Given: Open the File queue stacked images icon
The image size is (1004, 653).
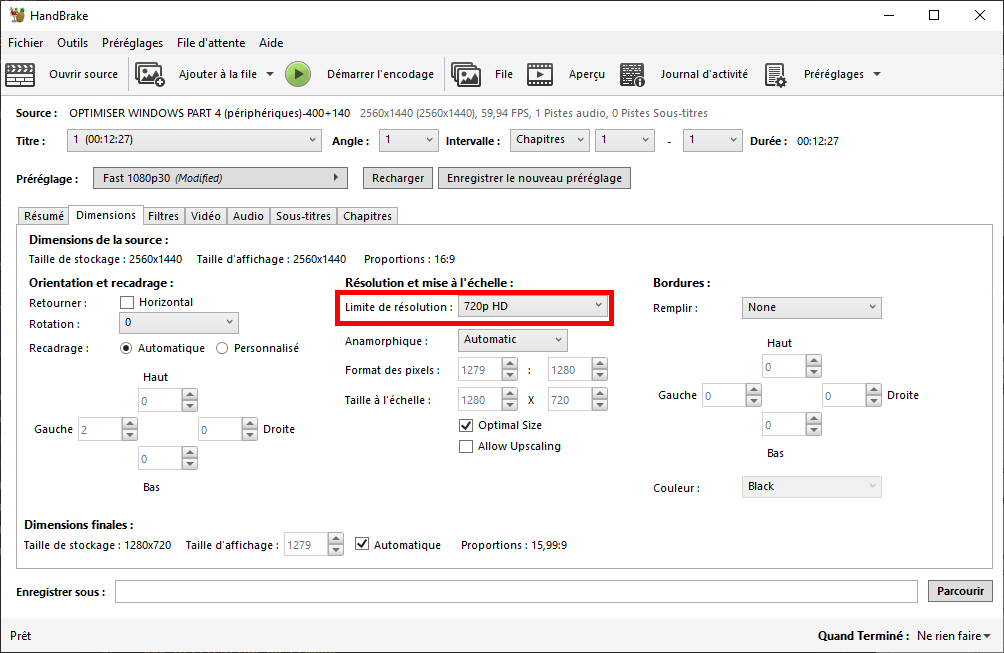Looking at the screenshot, I should [x=466, y=74].
